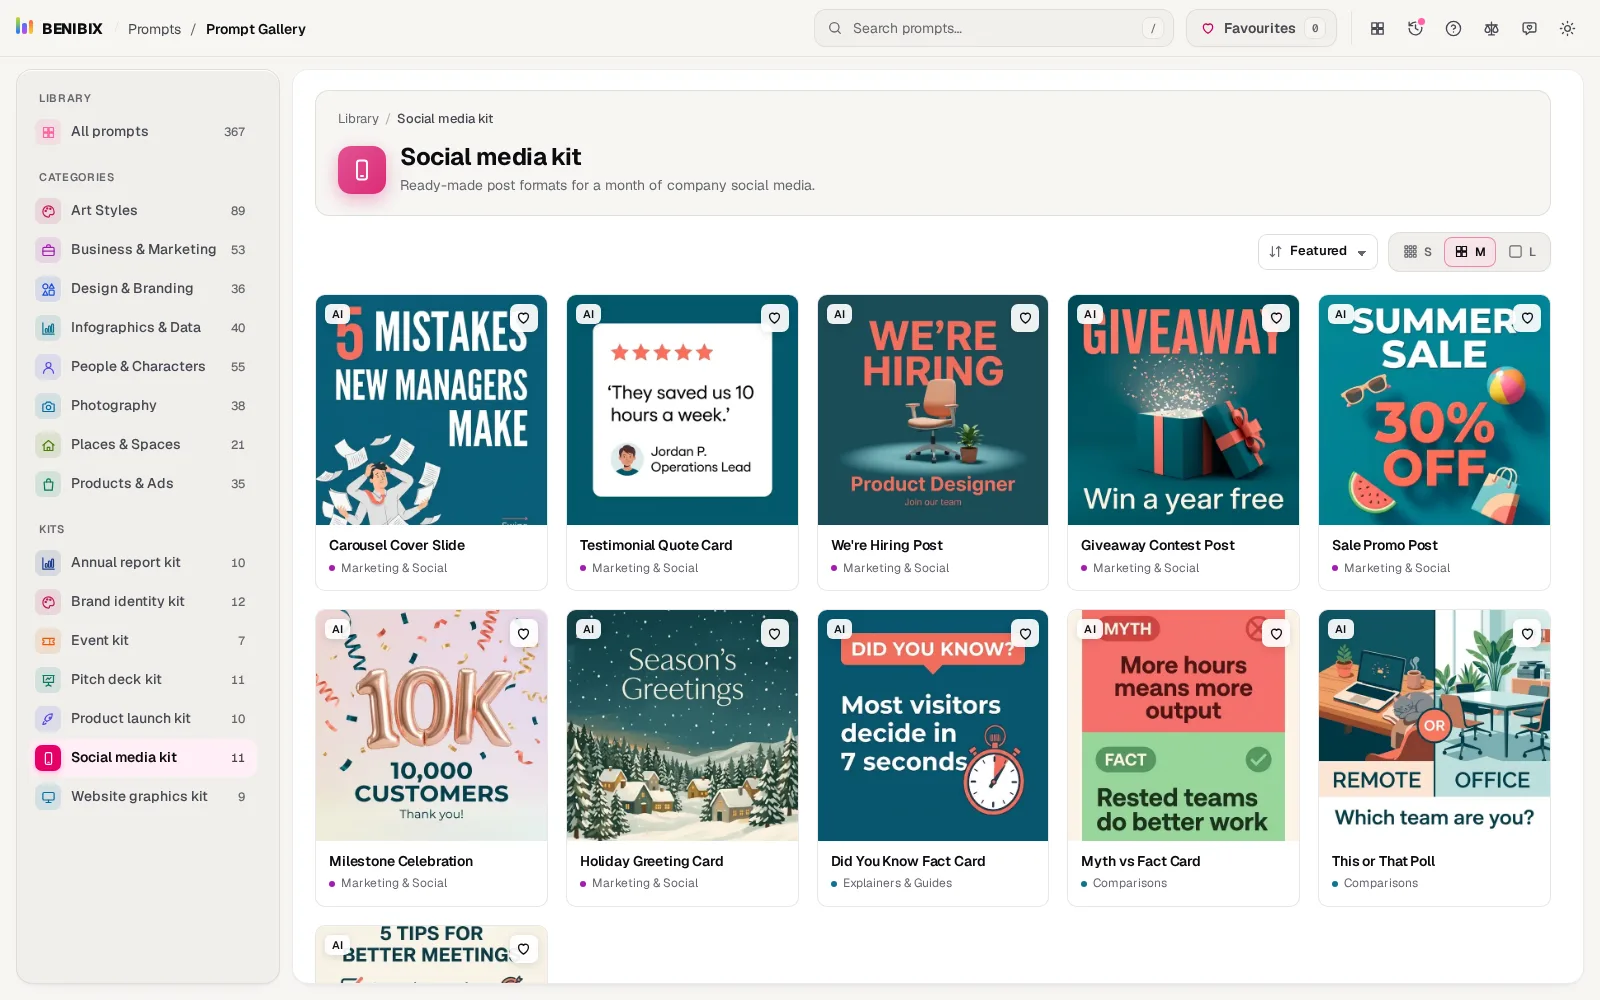This screenshot has height=1000, width=1600.
Task: Focus the Search prompts field
Action: tap(994, 28)
